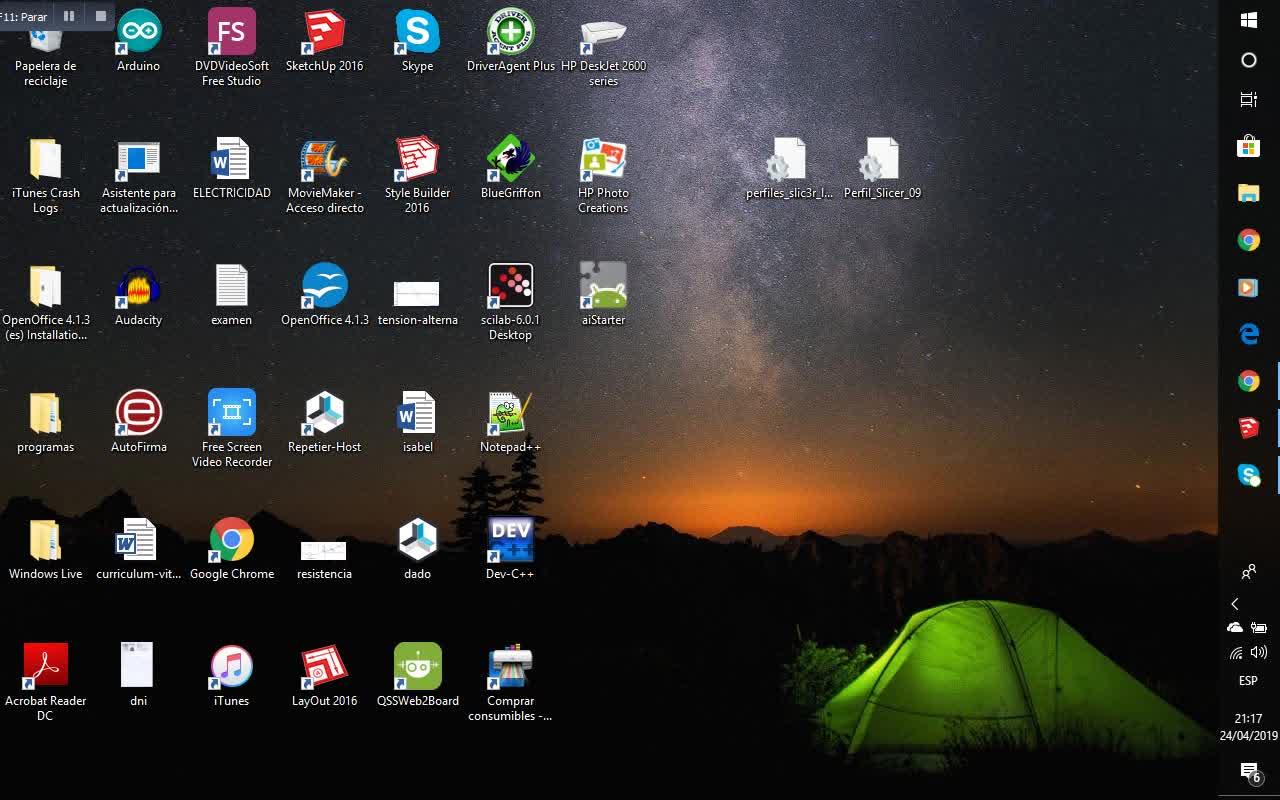Select the DVDVideoSoft Free Studio icon
The width and height of the screenshot is (1280, 800).
pyautogui.click(x=231, y=47)
